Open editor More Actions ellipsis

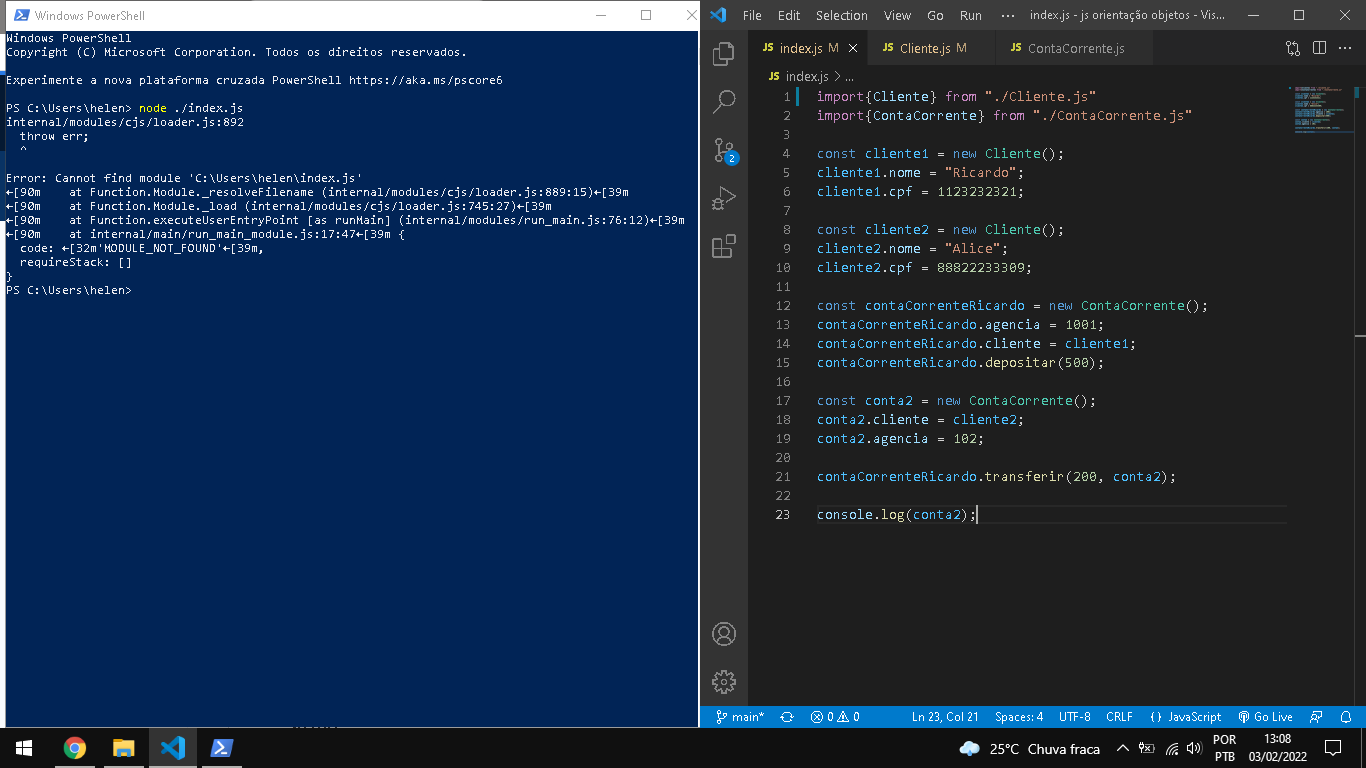pyautogui.click(x=1344, y=48)
